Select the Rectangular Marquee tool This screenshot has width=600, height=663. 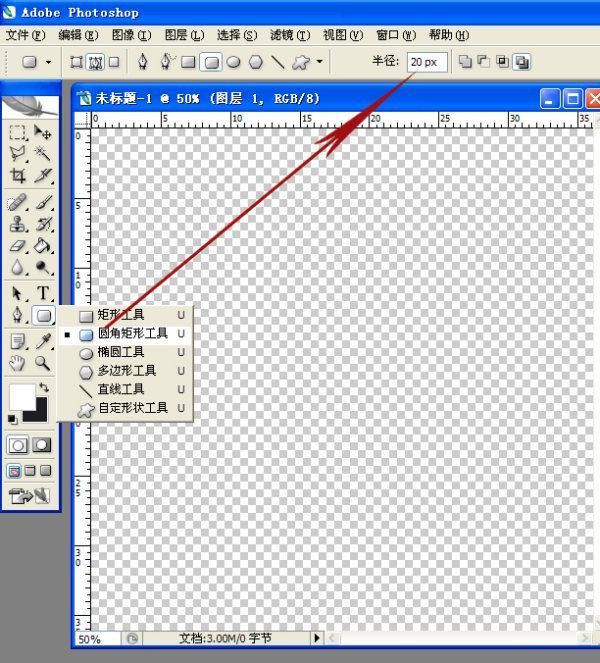[x=17, y=132]
